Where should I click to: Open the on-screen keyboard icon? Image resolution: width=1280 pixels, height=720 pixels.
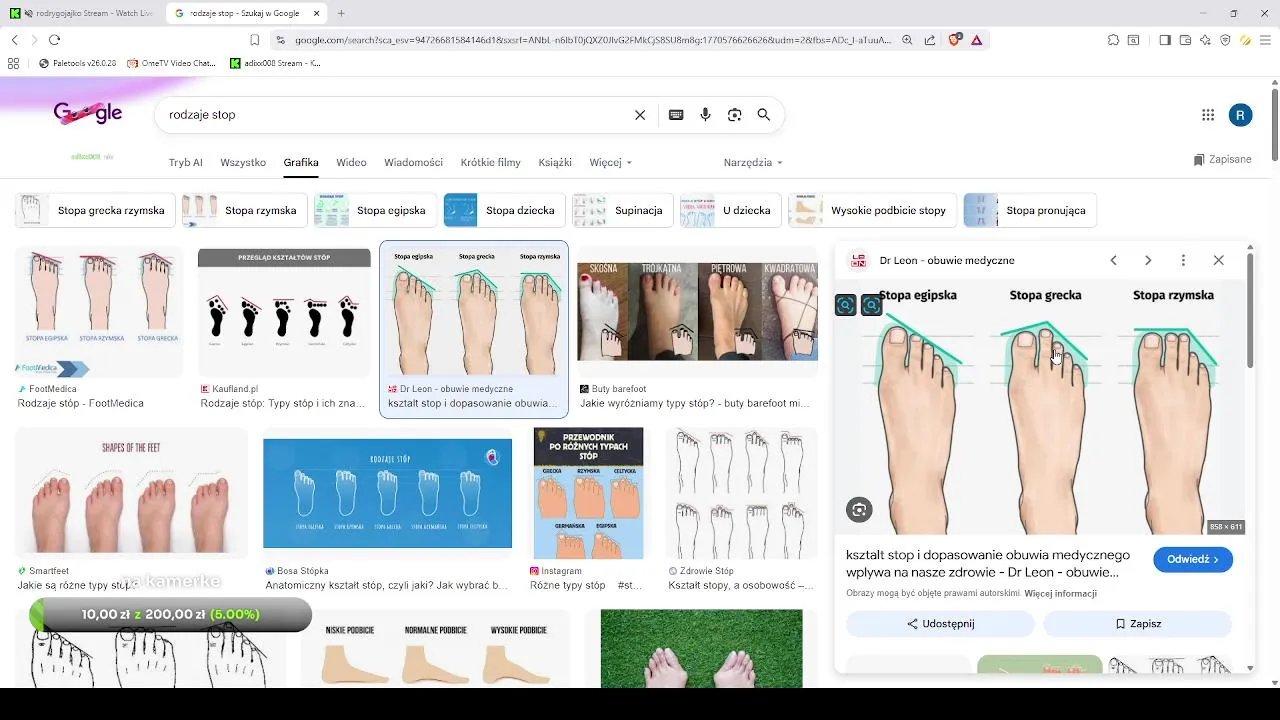pos(676,115)
